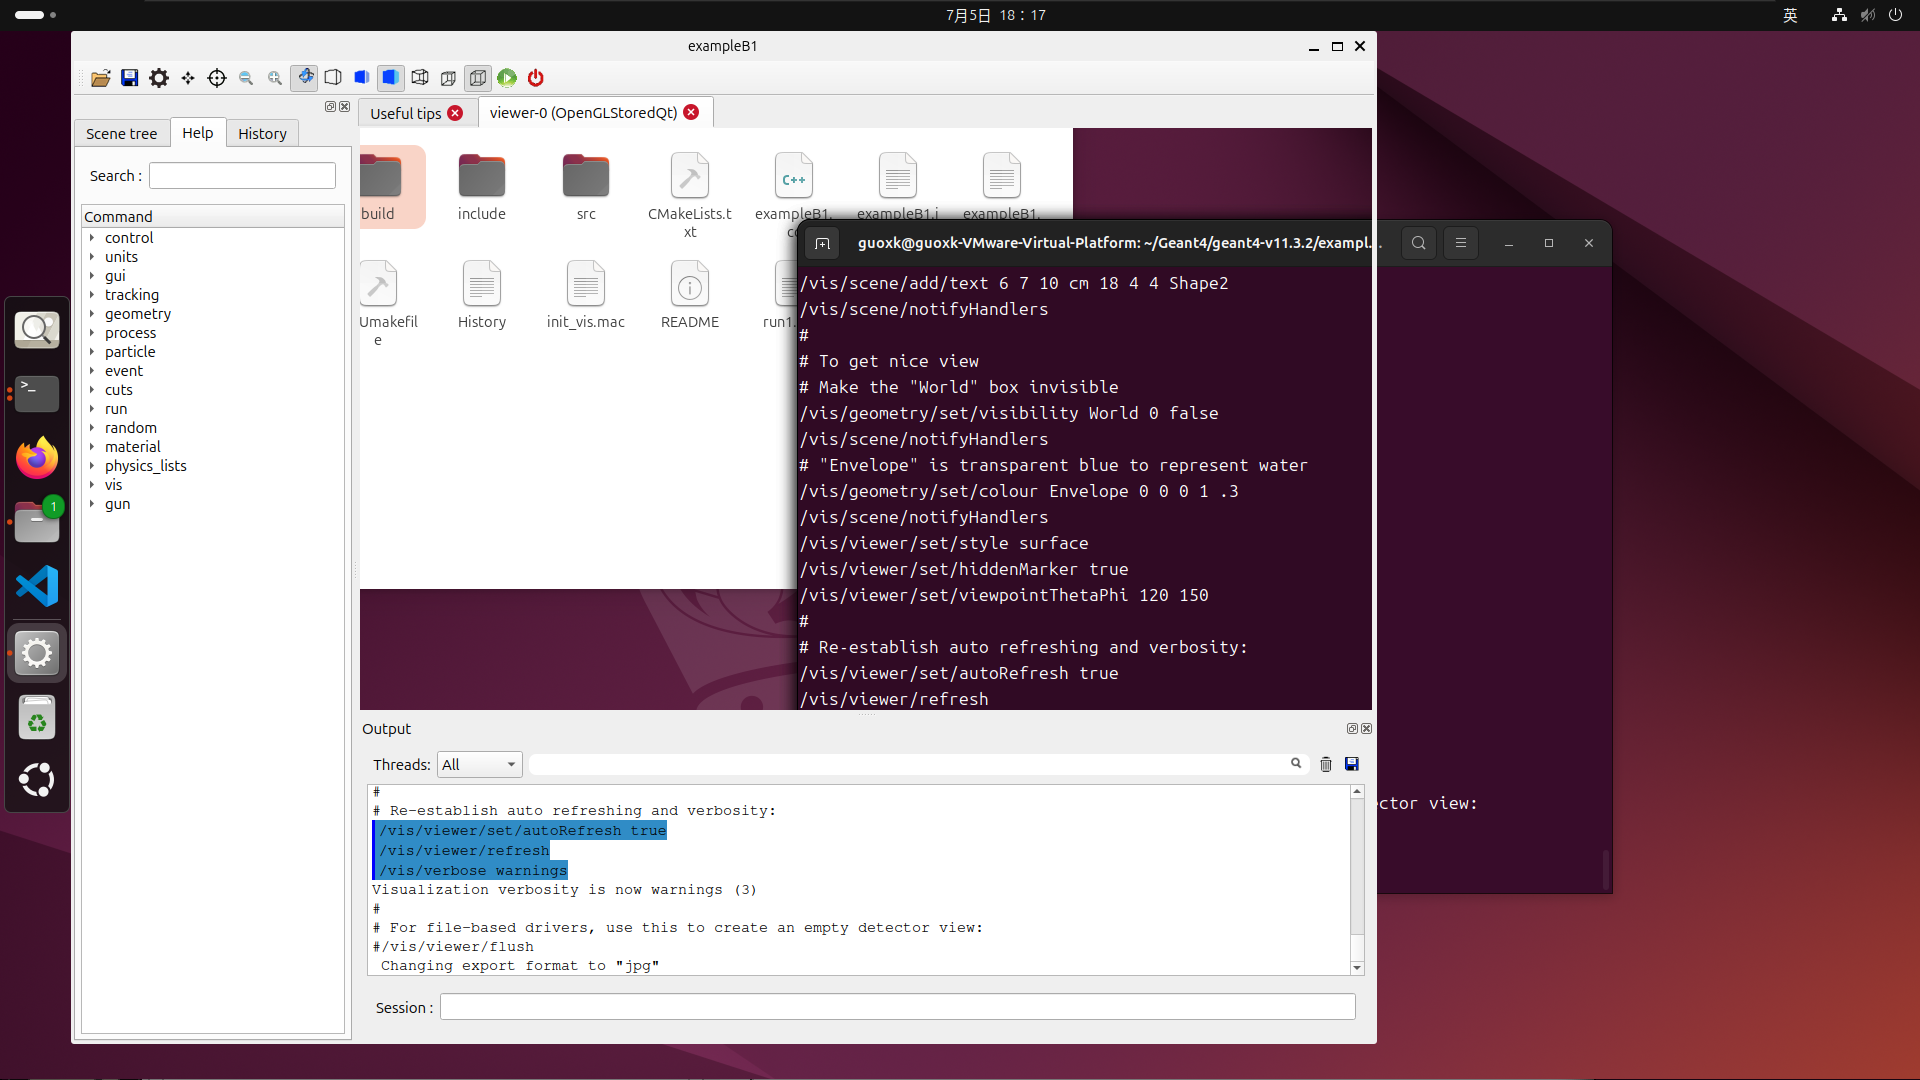Open the Threads dropdown set to All
Viewport: 1920px width, 1080px height.
(480, 765)
